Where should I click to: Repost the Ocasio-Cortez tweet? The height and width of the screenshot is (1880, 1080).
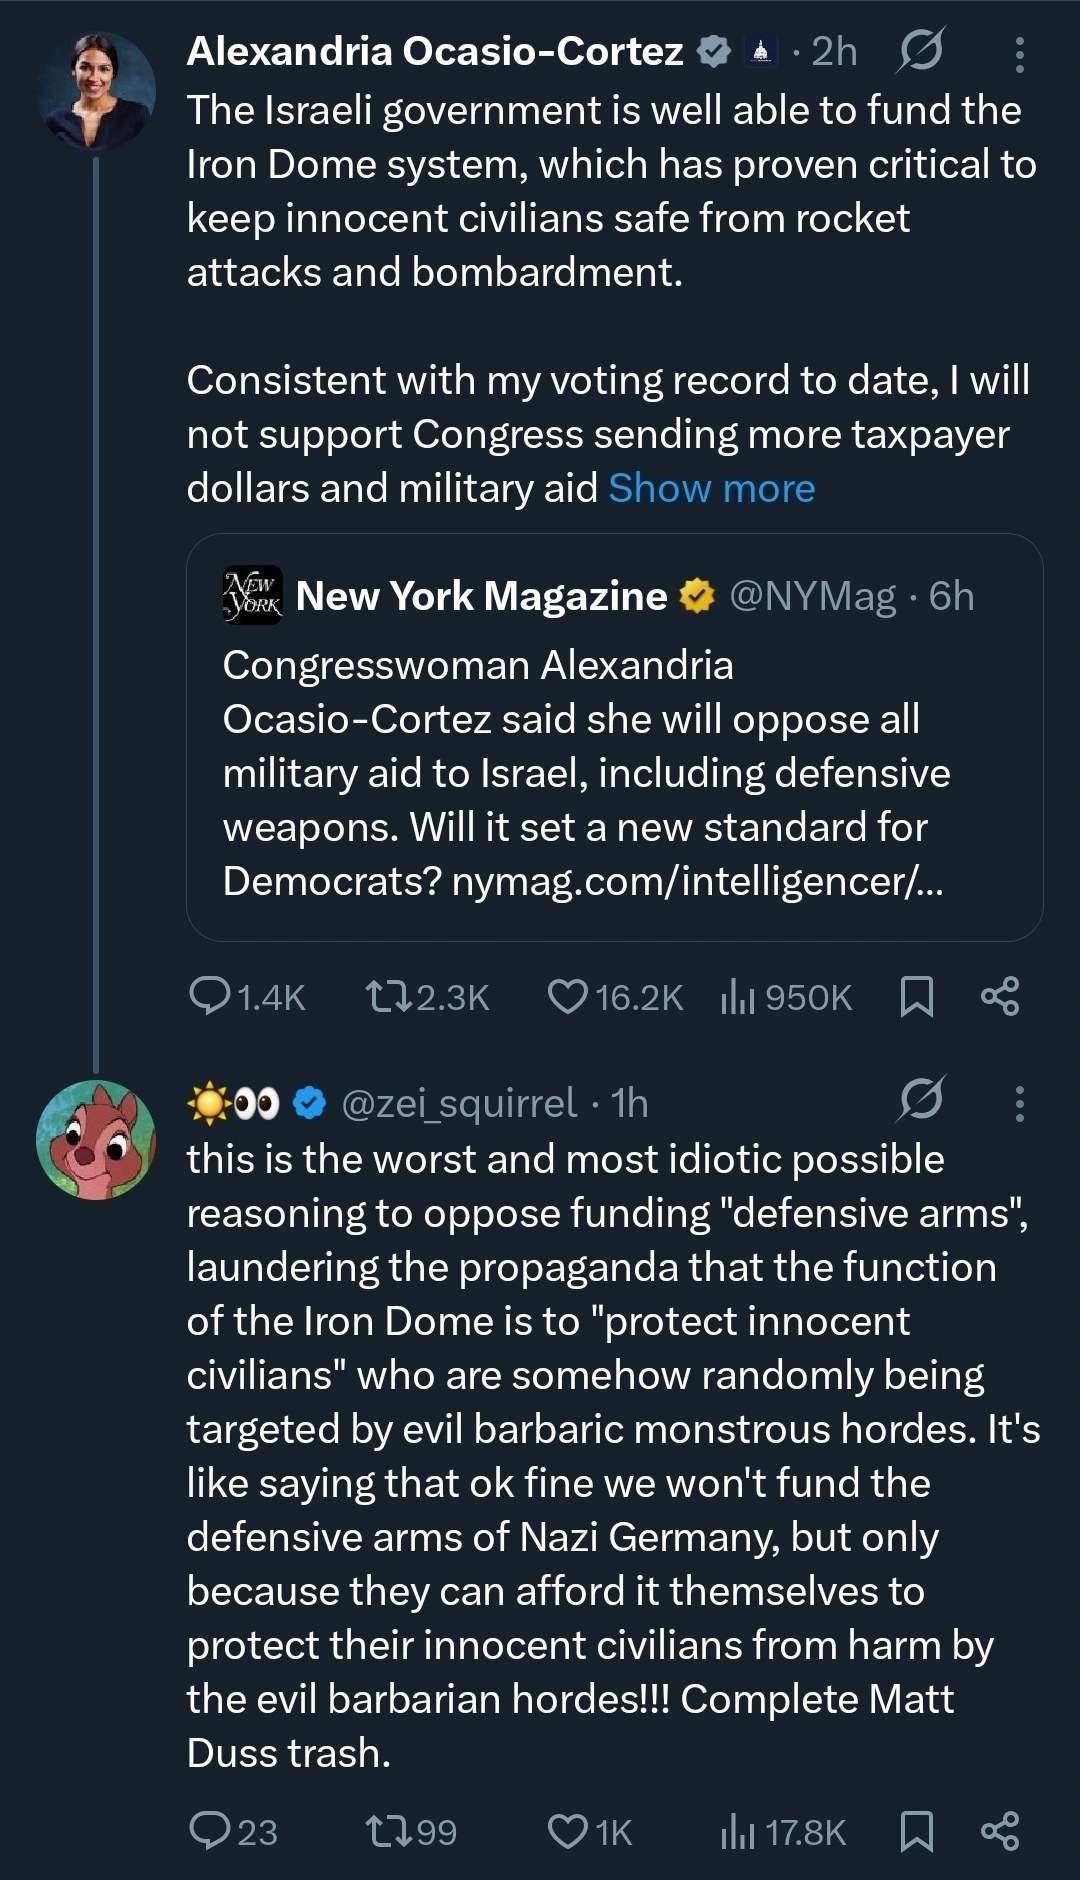pyautogui.click(x=388, y=996)
